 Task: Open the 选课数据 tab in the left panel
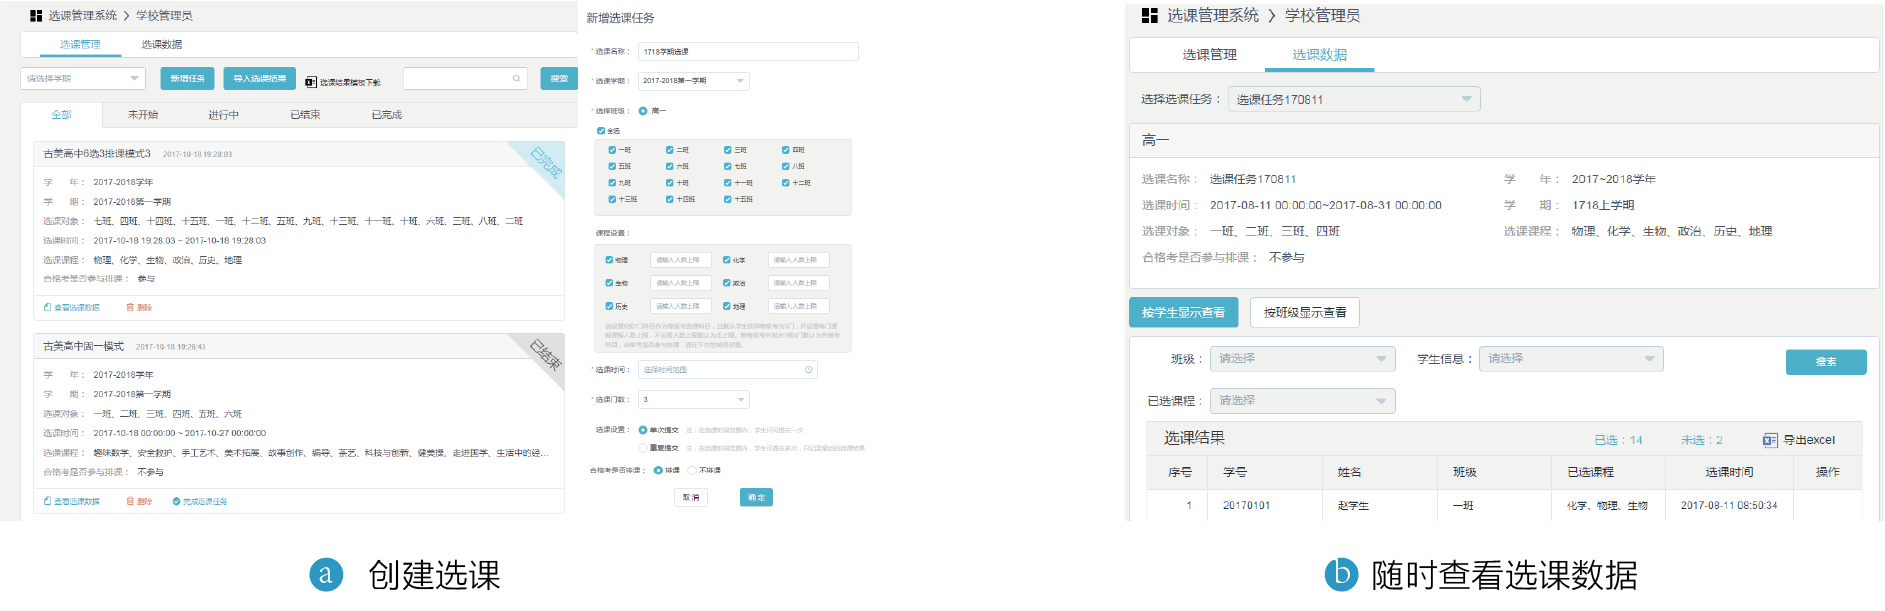click(x=161, y=44)
